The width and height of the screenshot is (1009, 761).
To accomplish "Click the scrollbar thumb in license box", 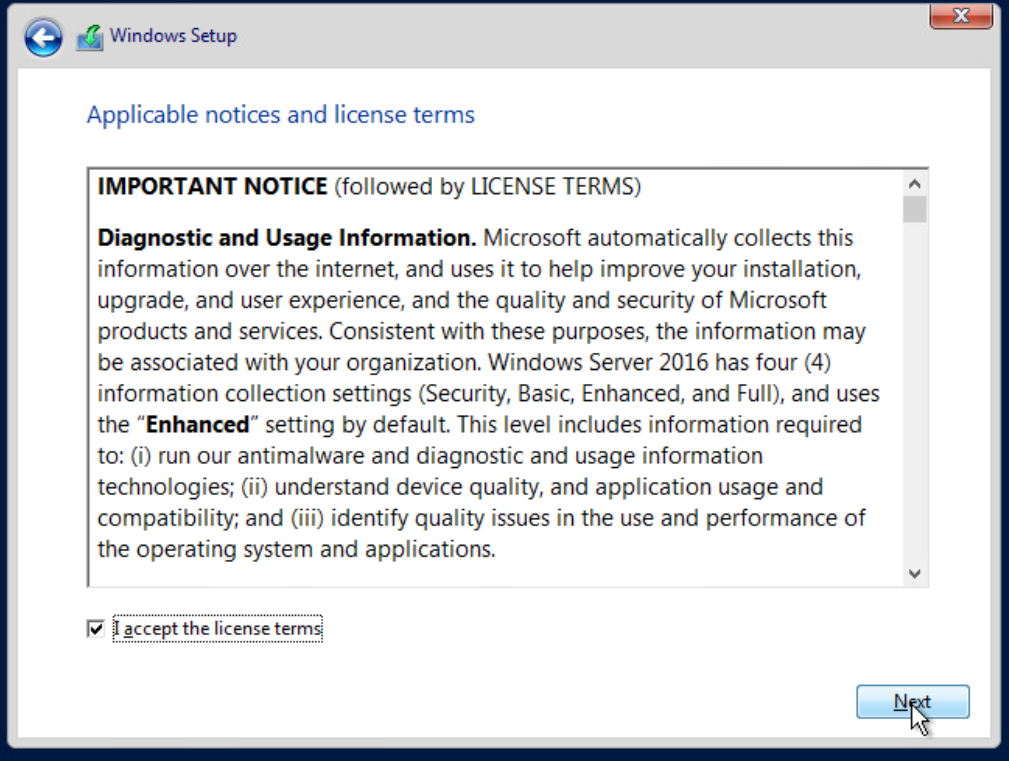I will (914, 208).
